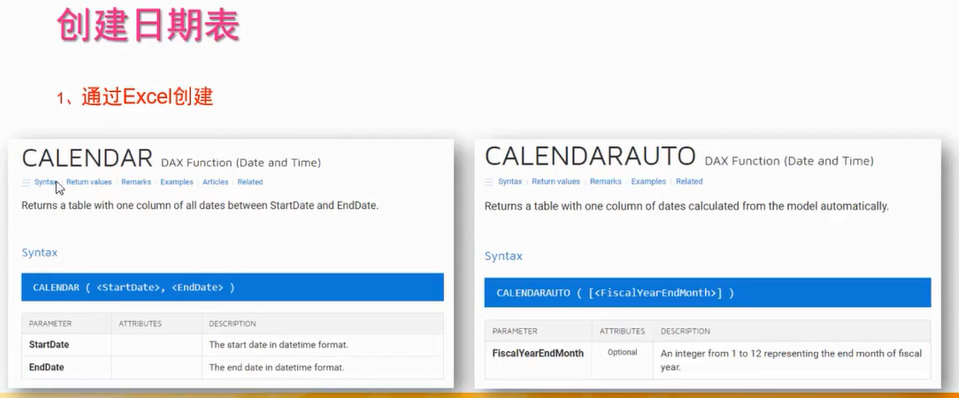Jump to Syntax link under CALENDAR

46,182
